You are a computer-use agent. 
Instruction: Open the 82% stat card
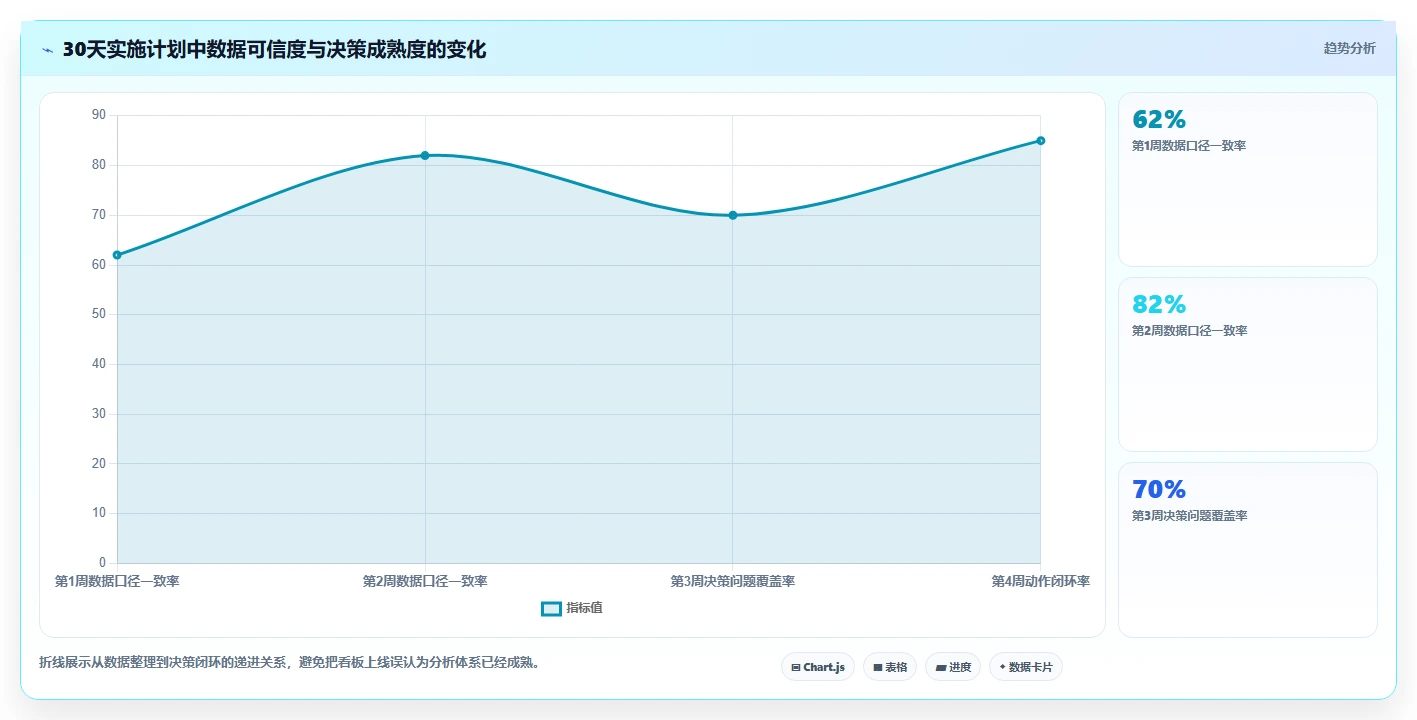[x=1248, y=364]
